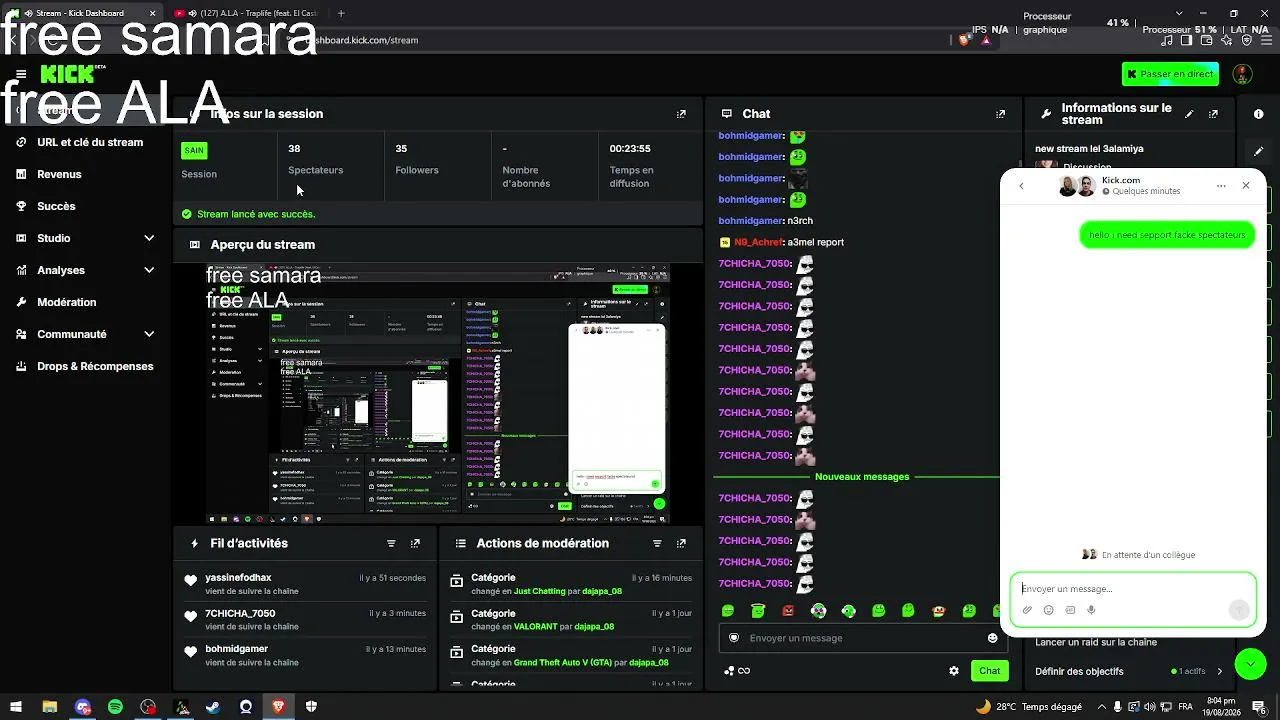Open Brave VPN icon in toolbar

pos(1247,40)
